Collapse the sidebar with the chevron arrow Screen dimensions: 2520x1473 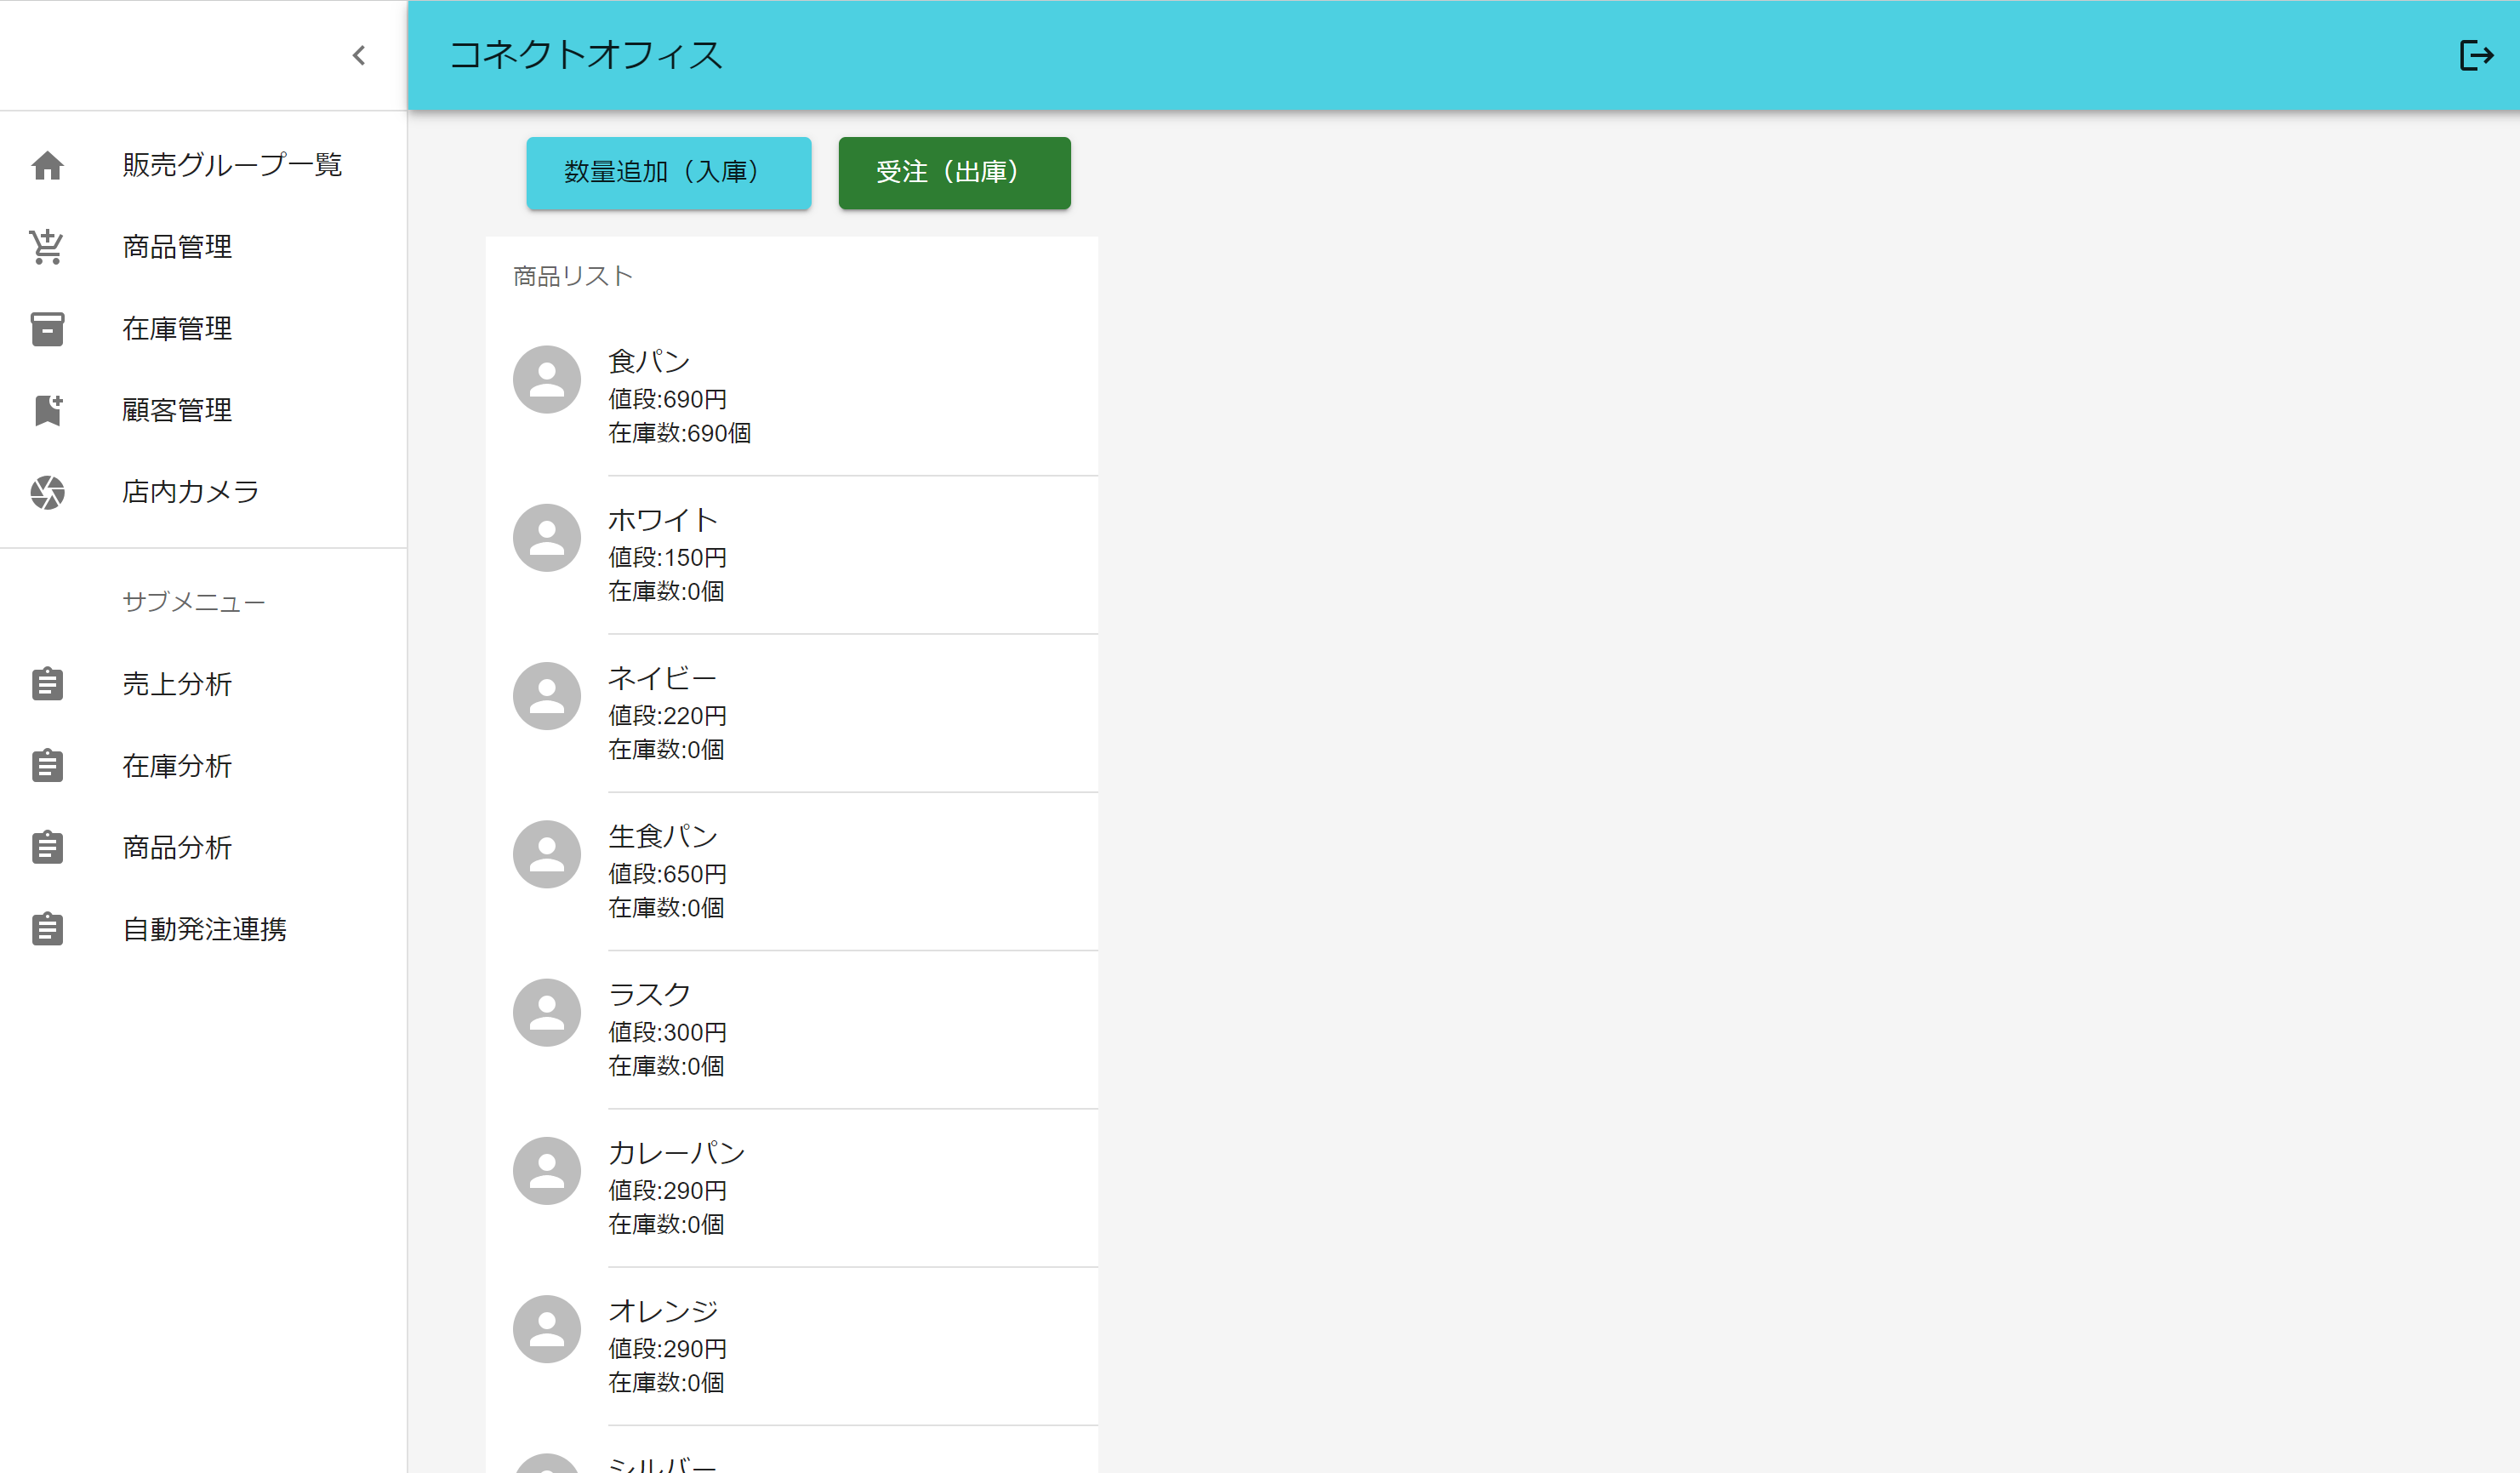(359, 55)
